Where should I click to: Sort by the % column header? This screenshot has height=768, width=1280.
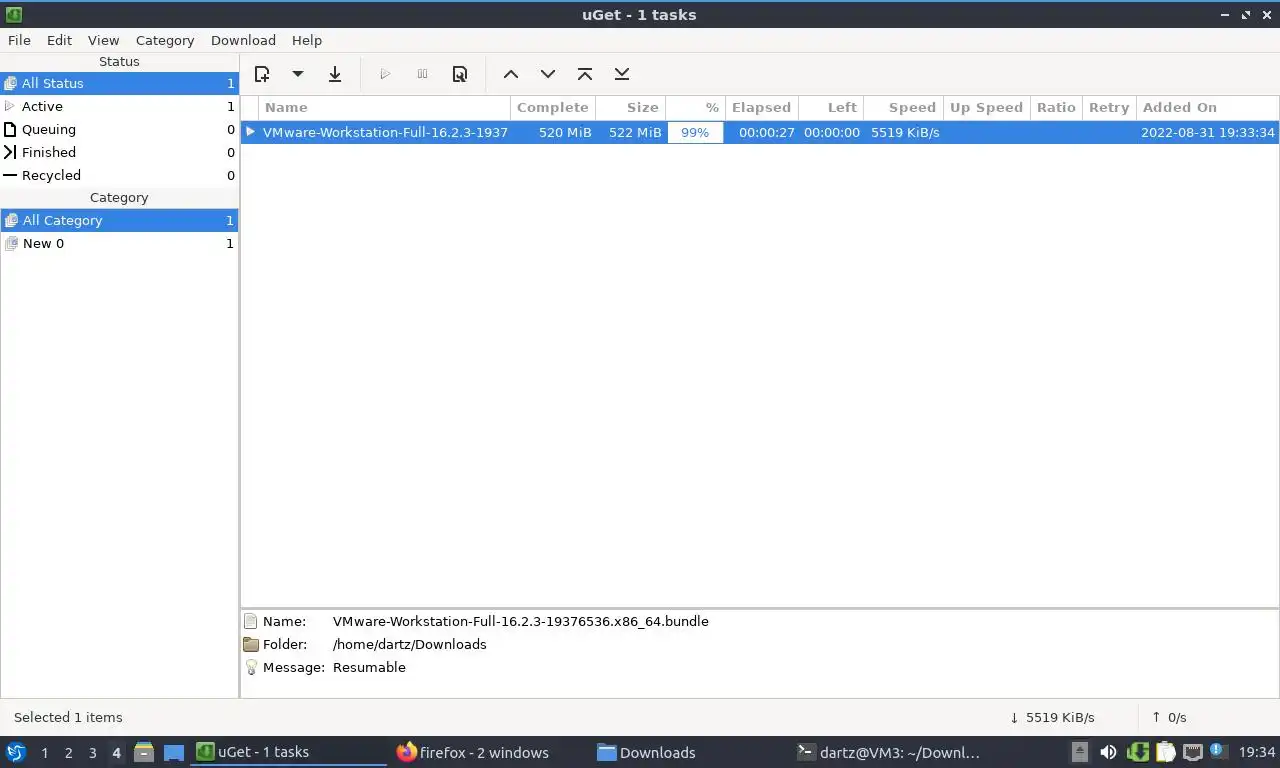[696, 107]
